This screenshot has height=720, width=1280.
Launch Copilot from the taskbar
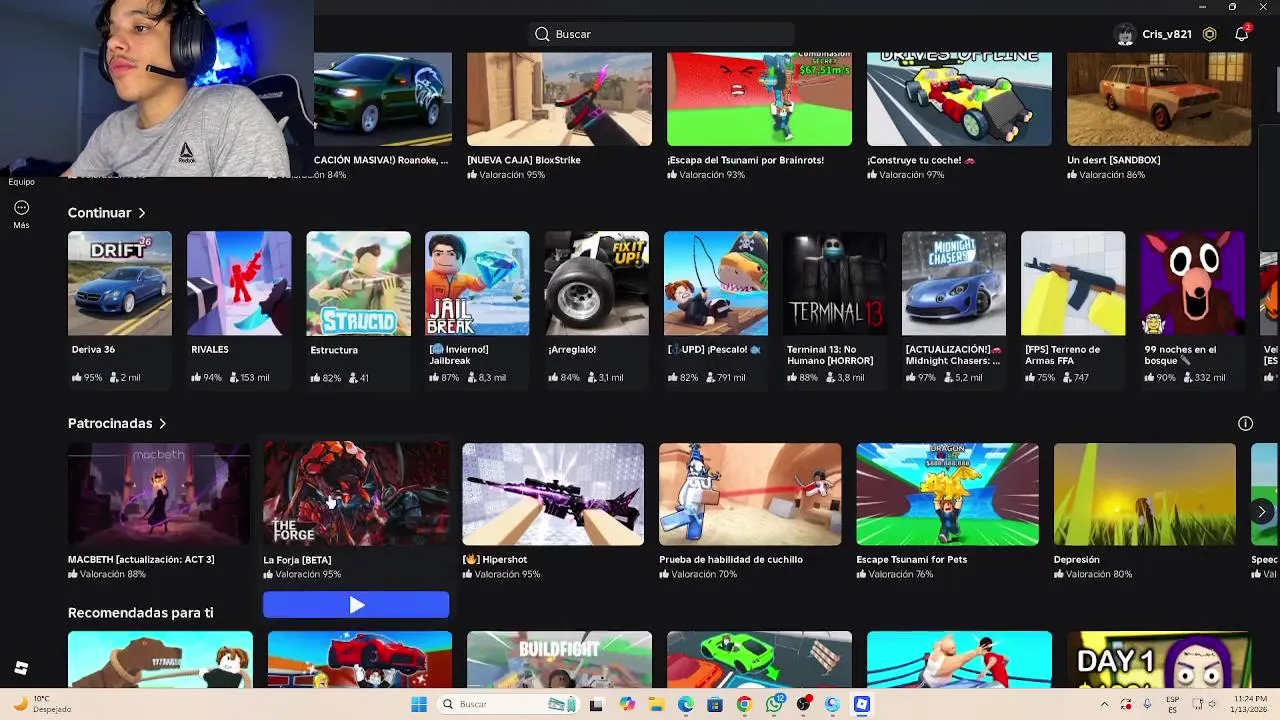627,704
